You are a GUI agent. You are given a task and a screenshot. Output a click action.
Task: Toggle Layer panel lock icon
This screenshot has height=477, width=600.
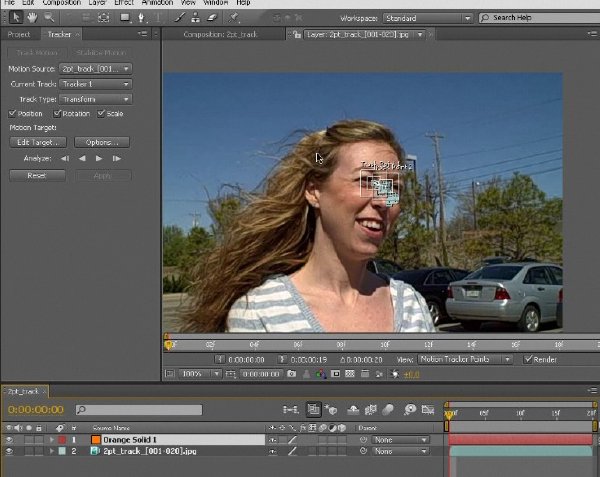[x=297, y=35]
